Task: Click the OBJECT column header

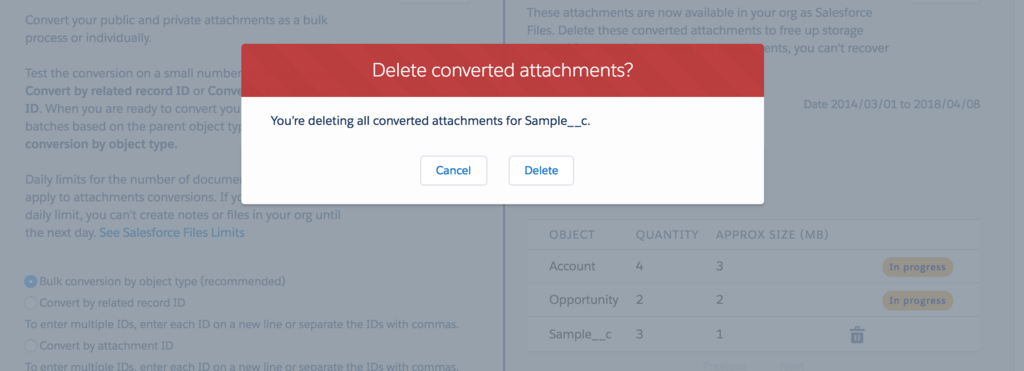Action: coord(572,234)
